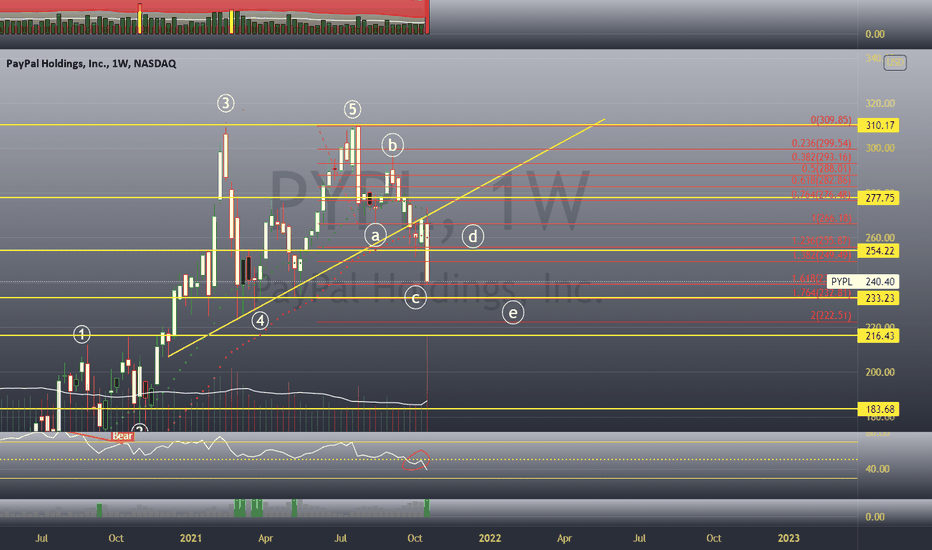
Task: Click the 0.236(299.54) Fibonacci level label
Action: tap(821, 143)
